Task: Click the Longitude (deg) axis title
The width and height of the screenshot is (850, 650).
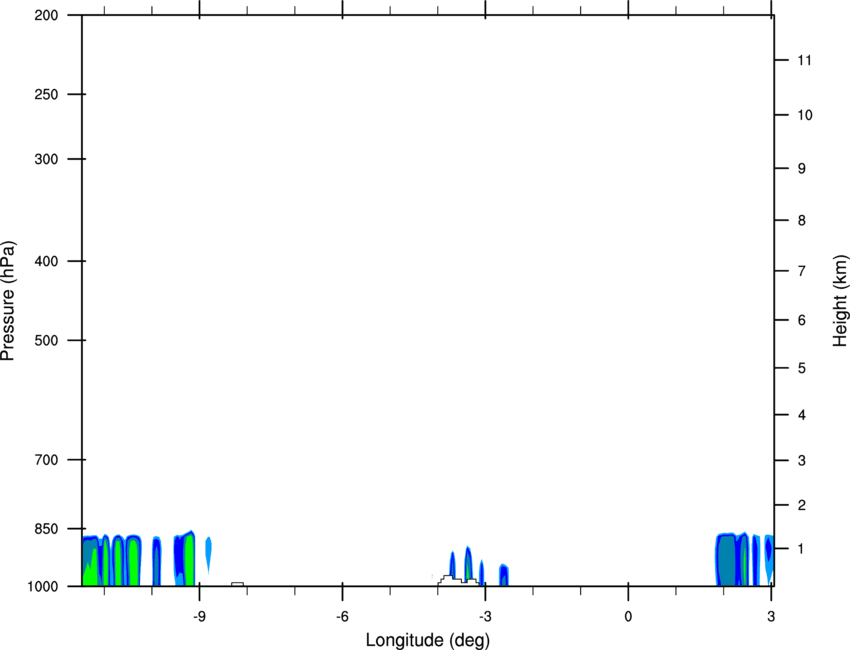Action: point(428,640)
